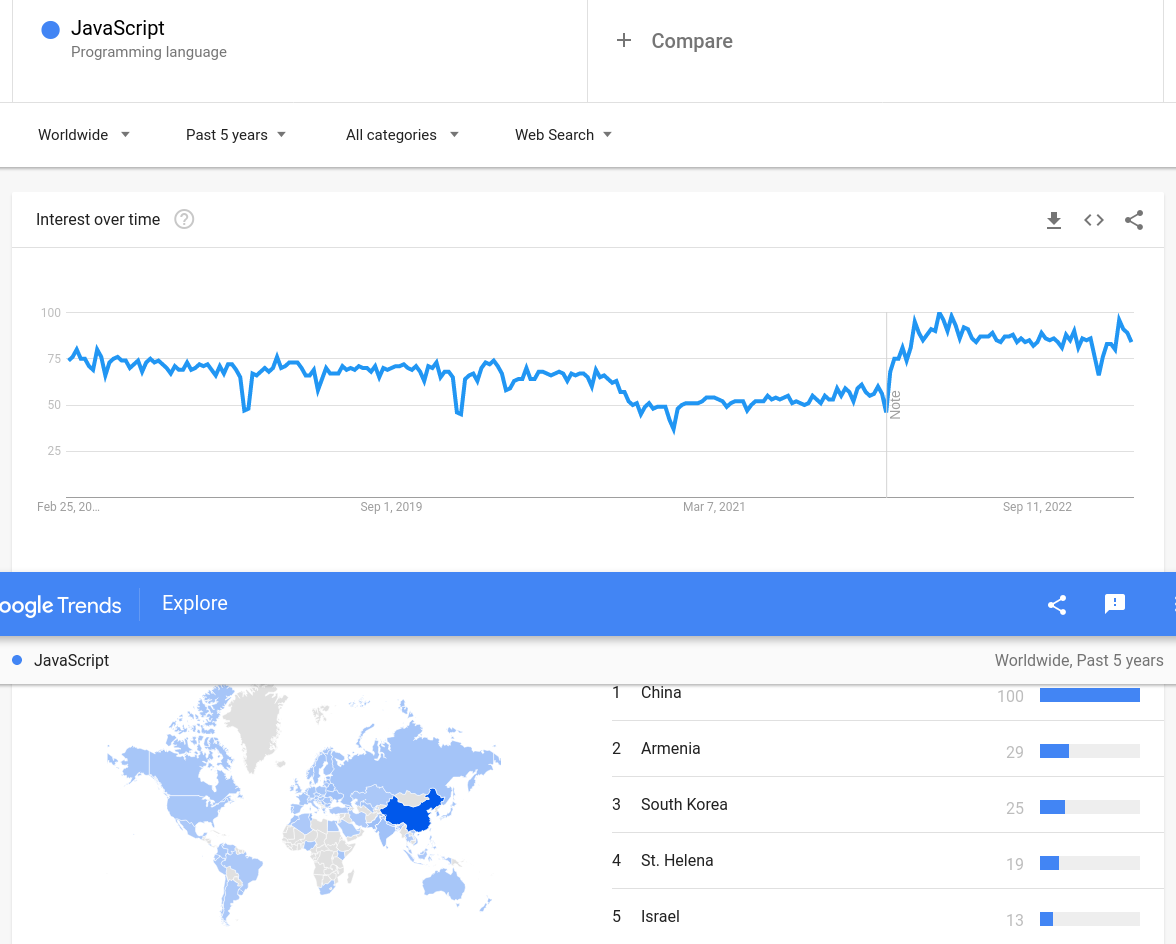Open the send feedback icon
The image size is (1176, 944).
1115,604
